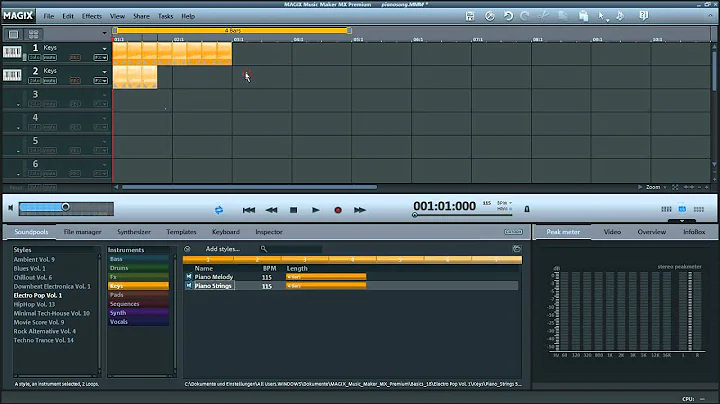
Task: Start playback with the play button
Action: (x=315, y=210)
